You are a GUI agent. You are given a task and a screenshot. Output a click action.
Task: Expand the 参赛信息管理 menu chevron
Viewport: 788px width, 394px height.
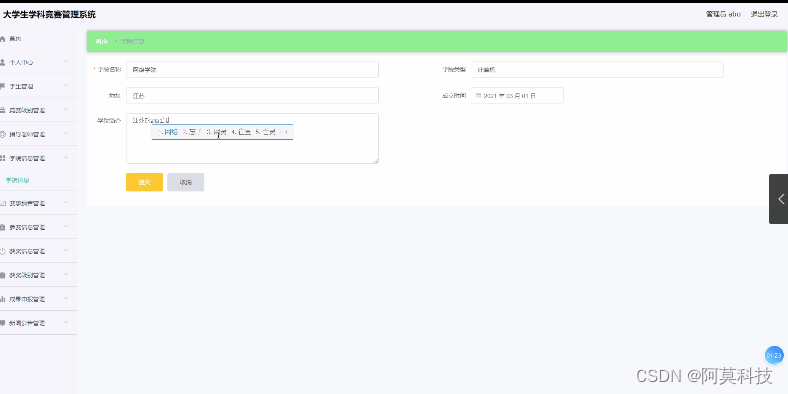[66, 227]
